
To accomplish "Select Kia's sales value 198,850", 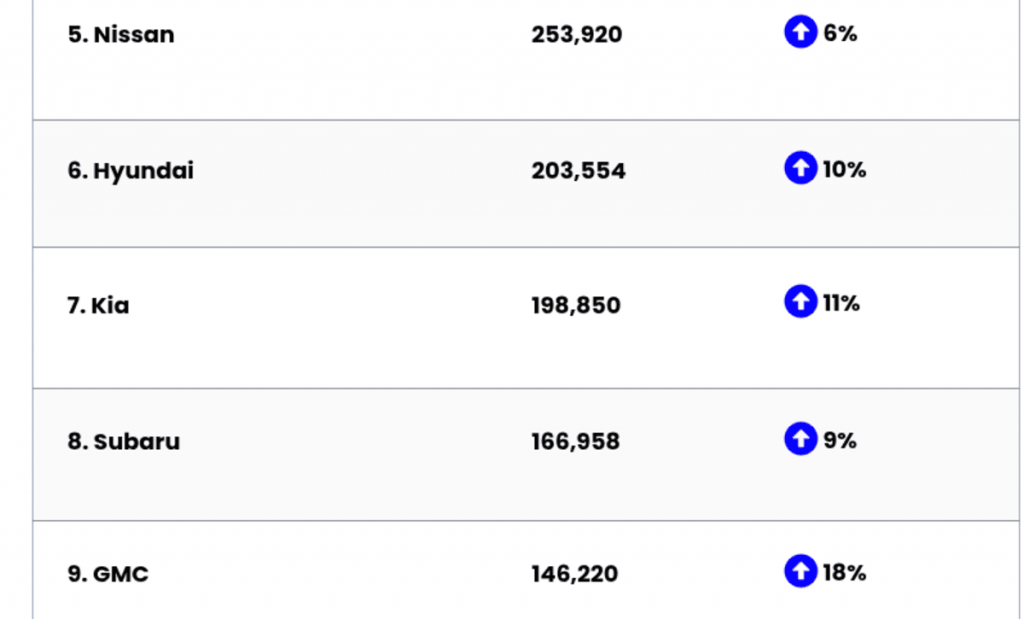I will pyautogui.click(x=575, y=306).
